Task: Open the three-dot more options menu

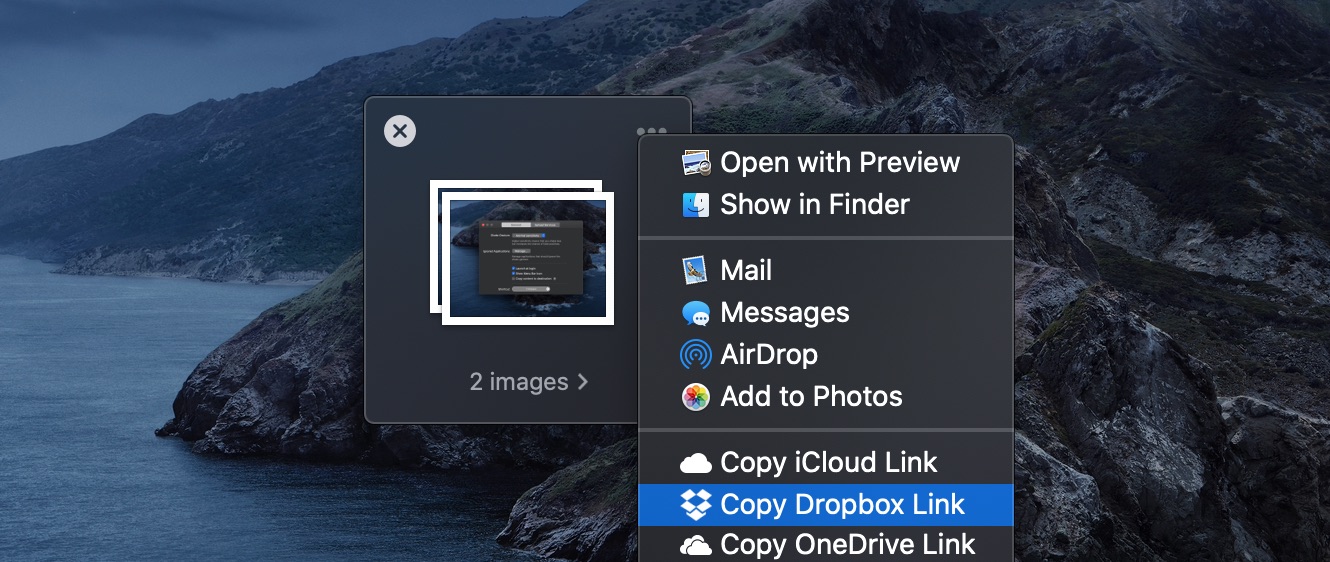Action: click(651, 131)
